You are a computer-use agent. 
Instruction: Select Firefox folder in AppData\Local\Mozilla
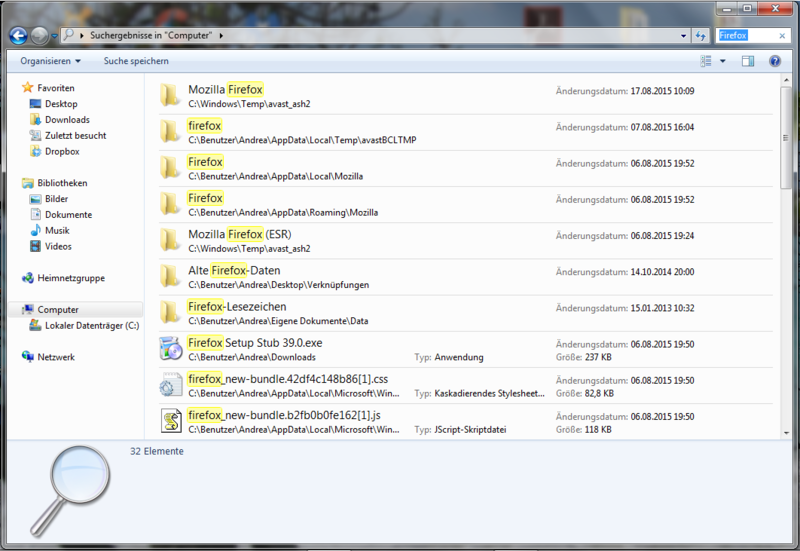[x=465, y=169]
